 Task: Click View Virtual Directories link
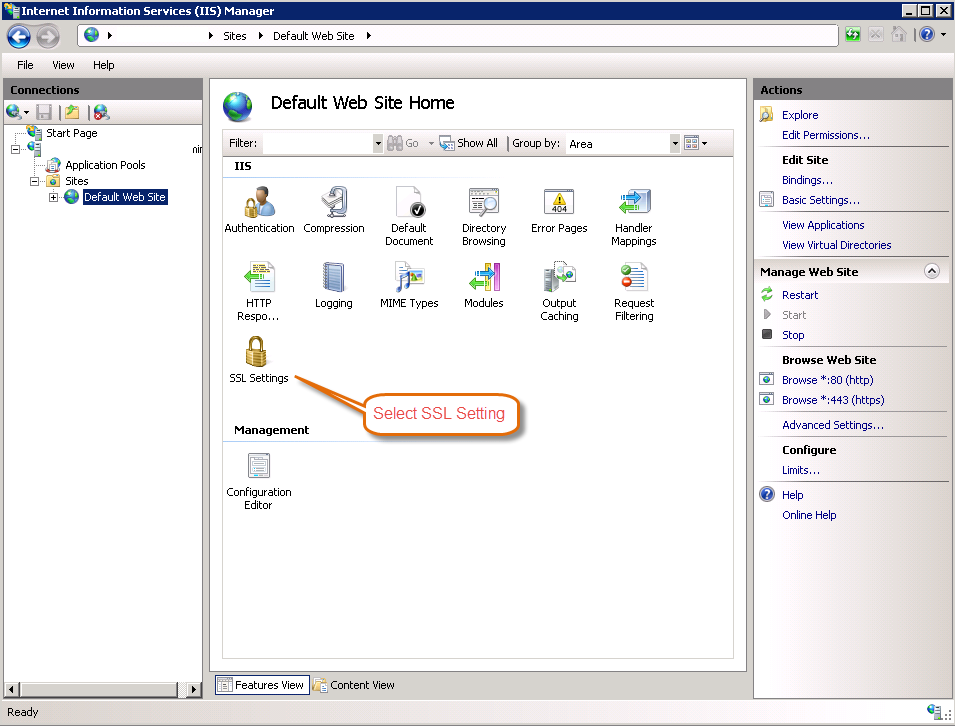pyautogui.click(x=836, y=245)
